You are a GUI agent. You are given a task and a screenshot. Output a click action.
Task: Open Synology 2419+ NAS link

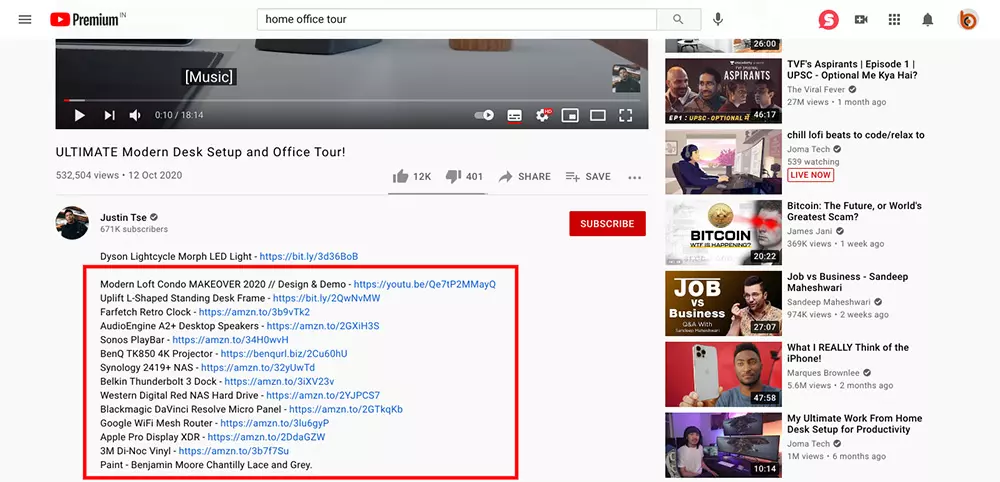258,368
